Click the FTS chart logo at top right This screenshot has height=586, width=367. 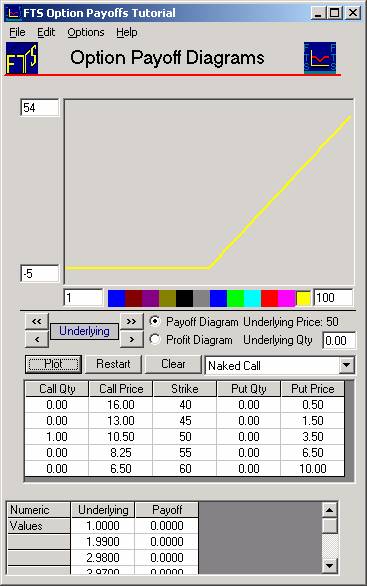tap(320, 58)
